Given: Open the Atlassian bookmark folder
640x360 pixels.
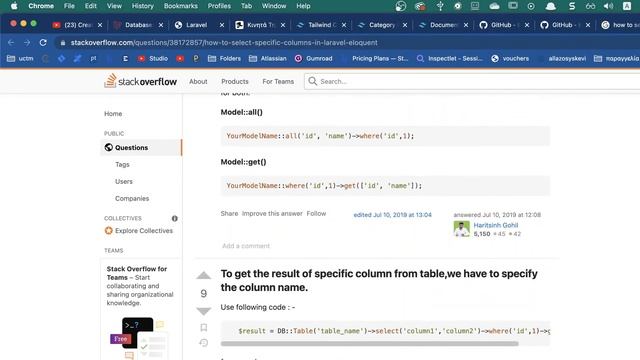Looking at the screenshot, I should pos(268,58).
